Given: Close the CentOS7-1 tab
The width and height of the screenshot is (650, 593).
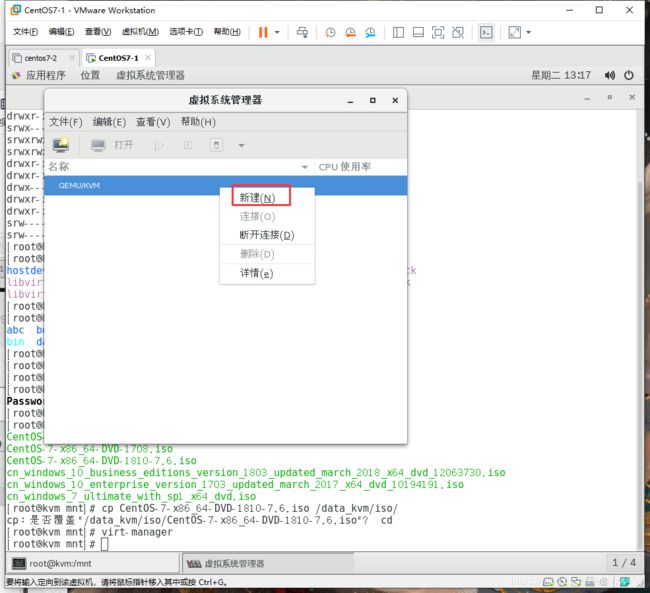Looking at the screenshot, I should coord(148,58).
